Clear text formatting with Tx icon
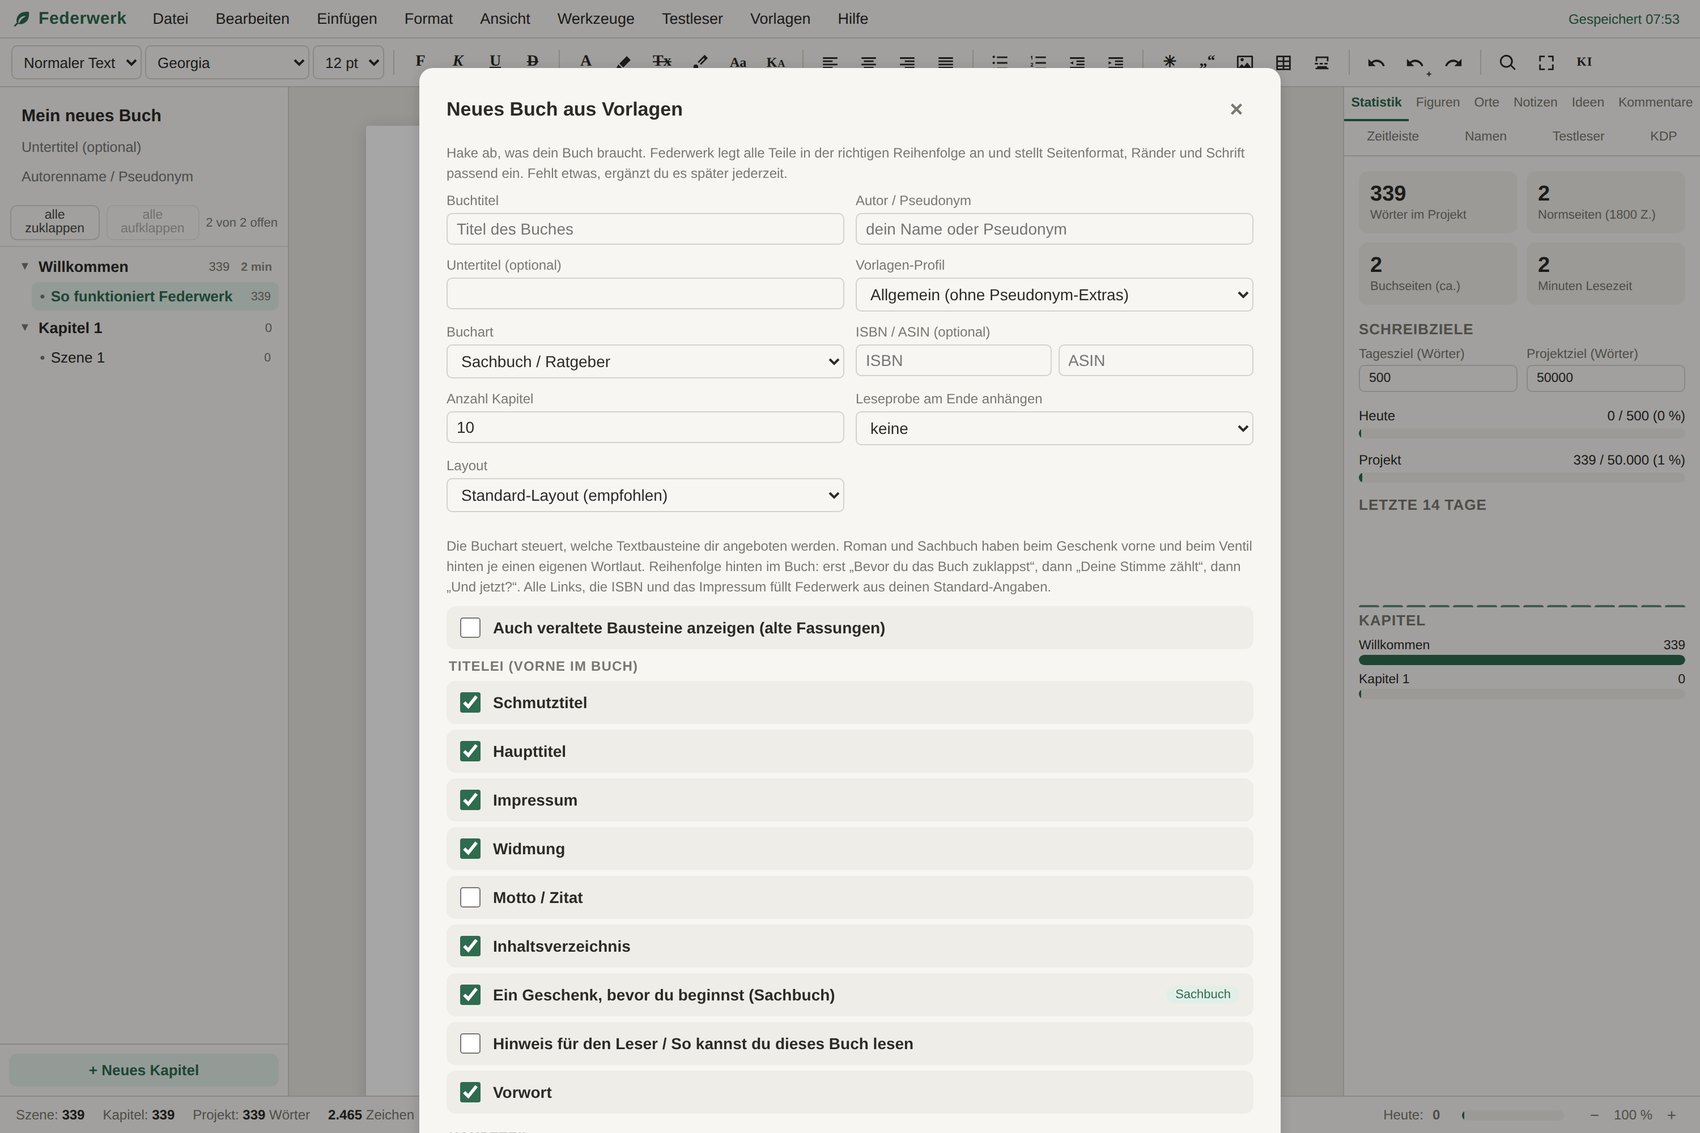Image resolution: width=1700 pixels, height=1133 pixels. tap(662, 62)
